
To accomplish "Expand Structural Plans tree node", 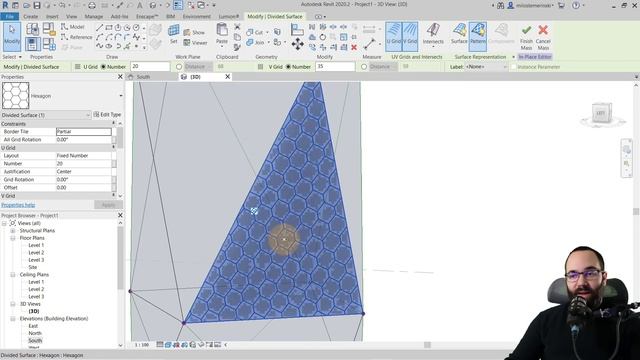I will (13, 231).
